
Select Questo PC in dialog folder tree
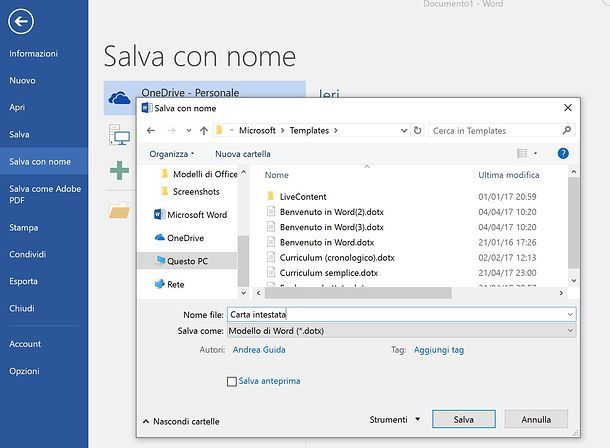[x=187, y=261]
